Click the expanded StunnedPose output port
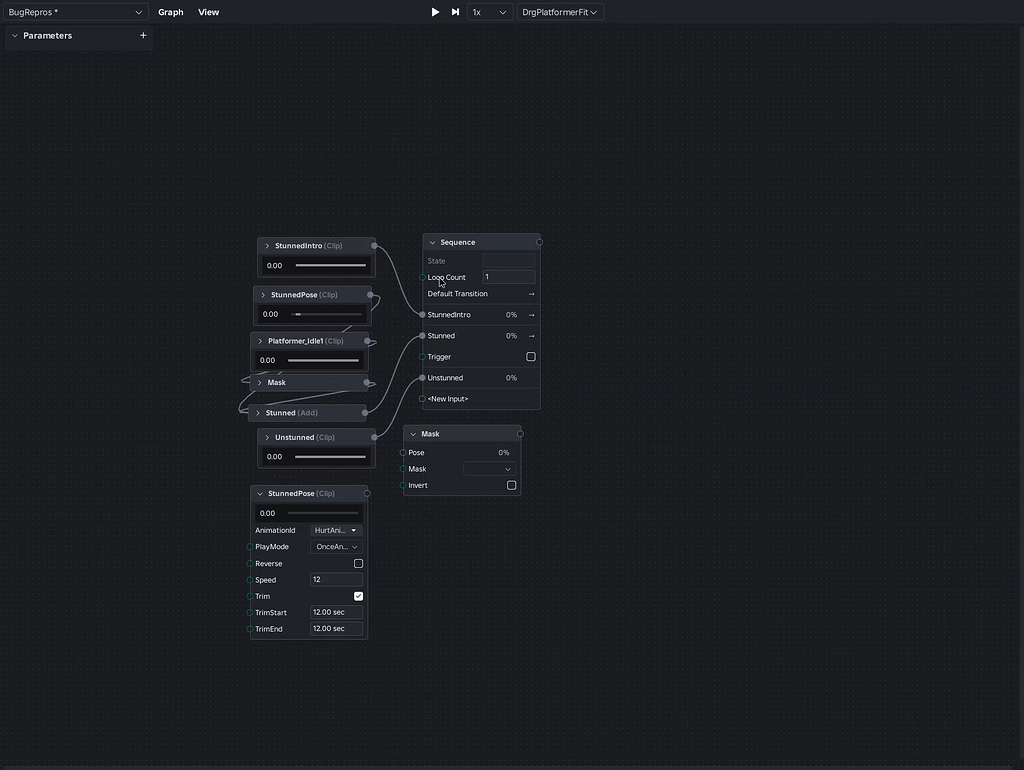Viewport: 1024px width, 770px height. click(x=367, y=494)
